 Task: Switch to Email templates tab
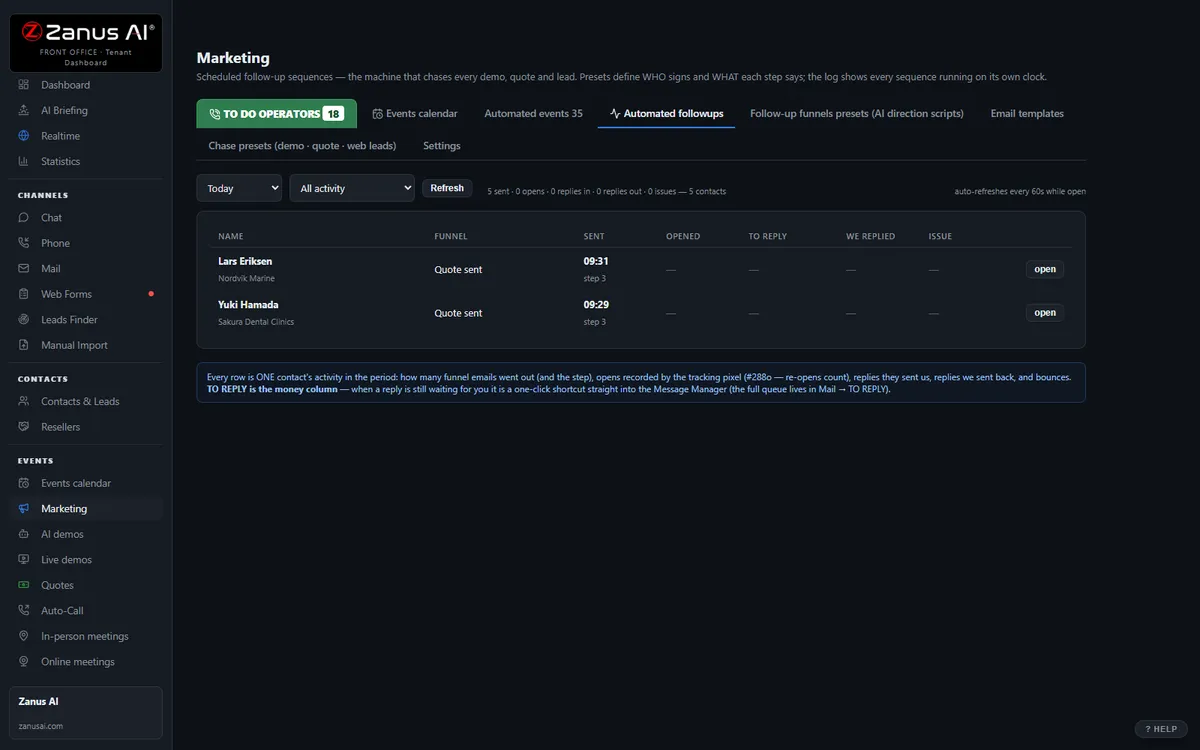tap(1027, 114)
